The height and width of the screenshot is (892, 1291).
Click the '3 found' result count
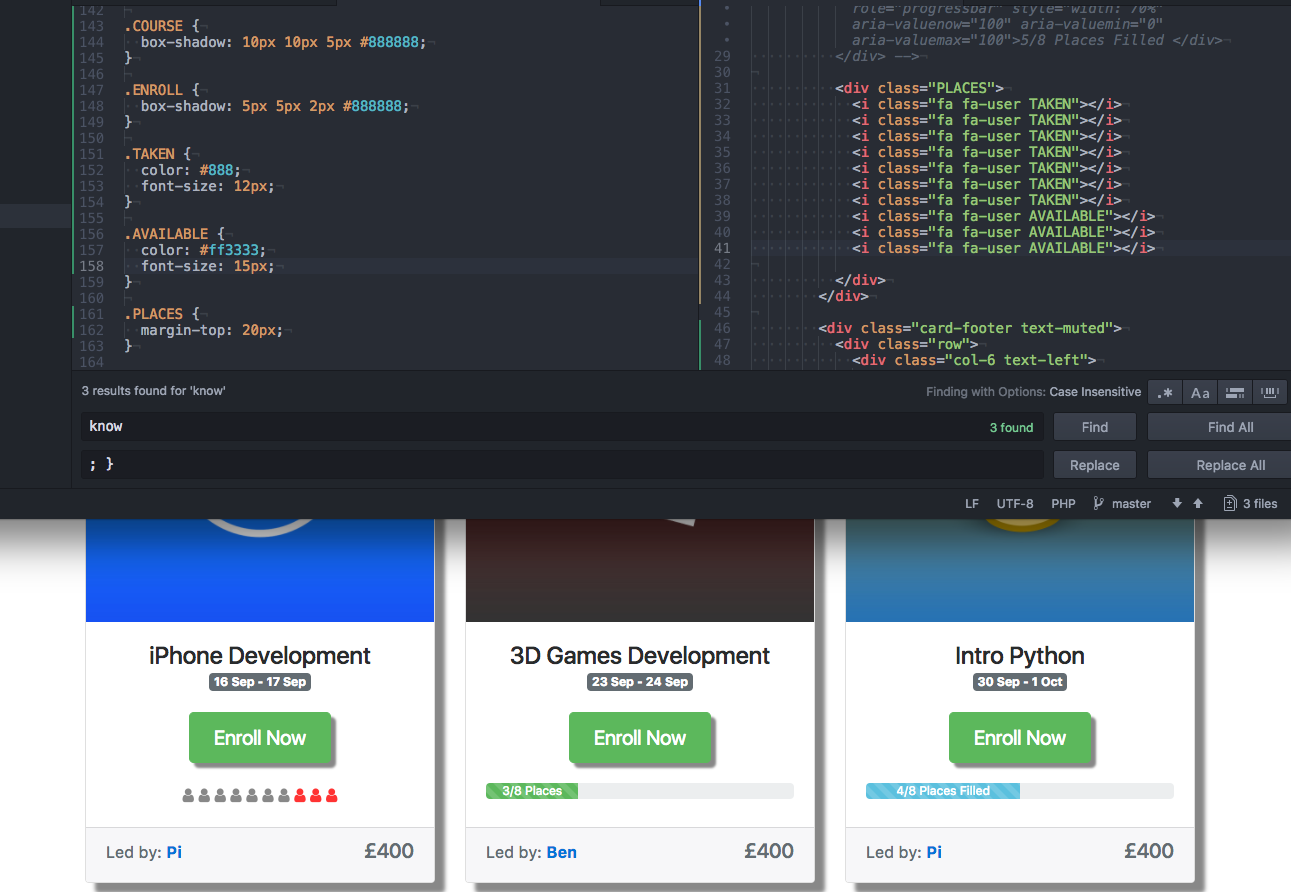(1011, 428)
